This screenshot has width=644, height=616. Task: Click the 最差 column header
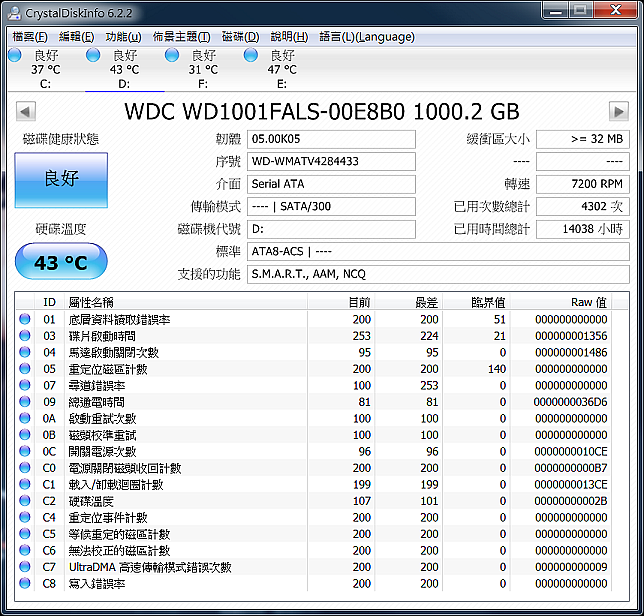[409, 302]
